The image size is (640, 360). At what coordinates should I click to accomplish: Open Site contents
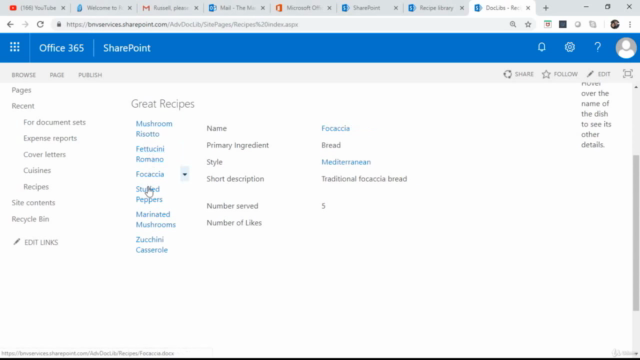pyautogui.click(x=33, y=202)
